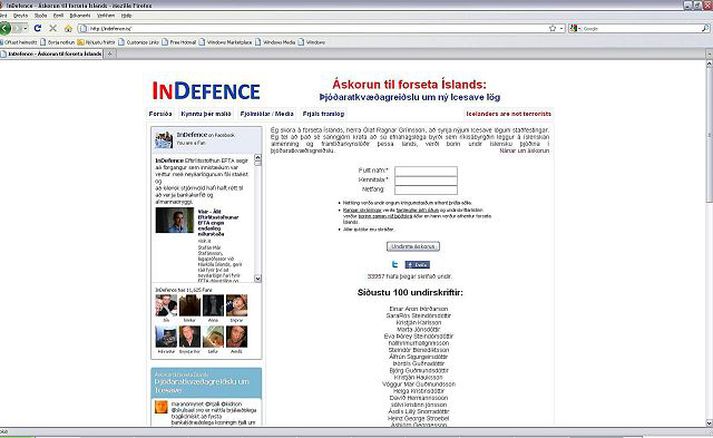Screen dimensions: 713x438
Task: Choose search engine from Google dropdown
Action: tap(575, 28)
